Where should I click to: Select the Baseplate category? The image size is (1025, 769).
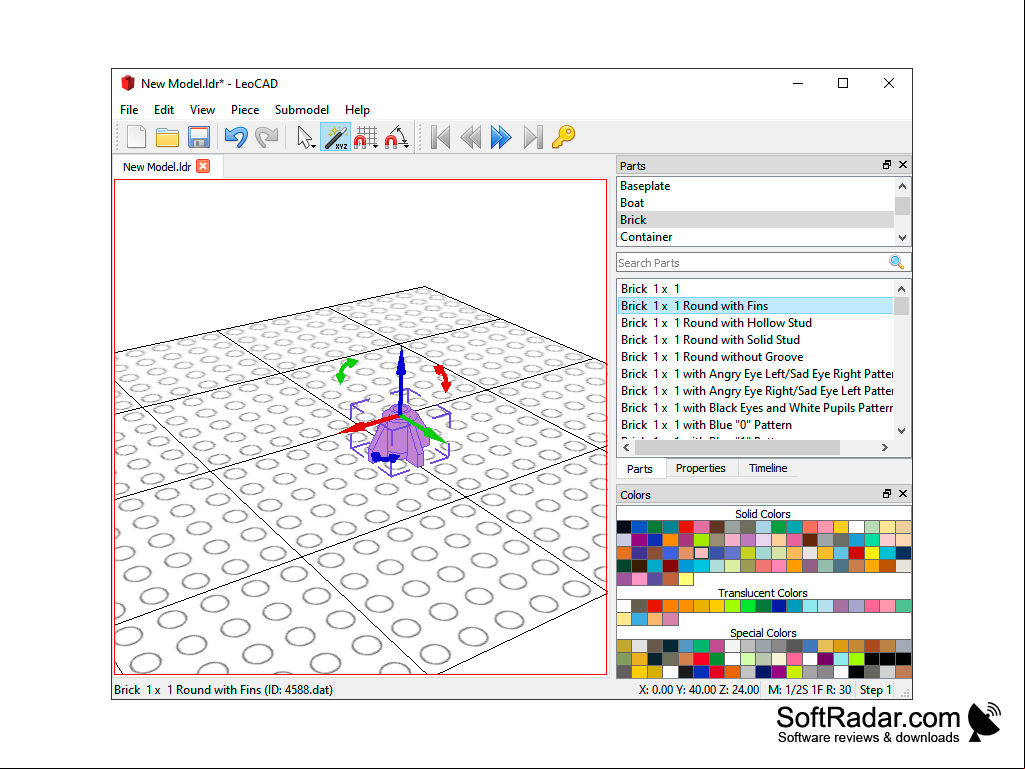[x=756, y=186]
